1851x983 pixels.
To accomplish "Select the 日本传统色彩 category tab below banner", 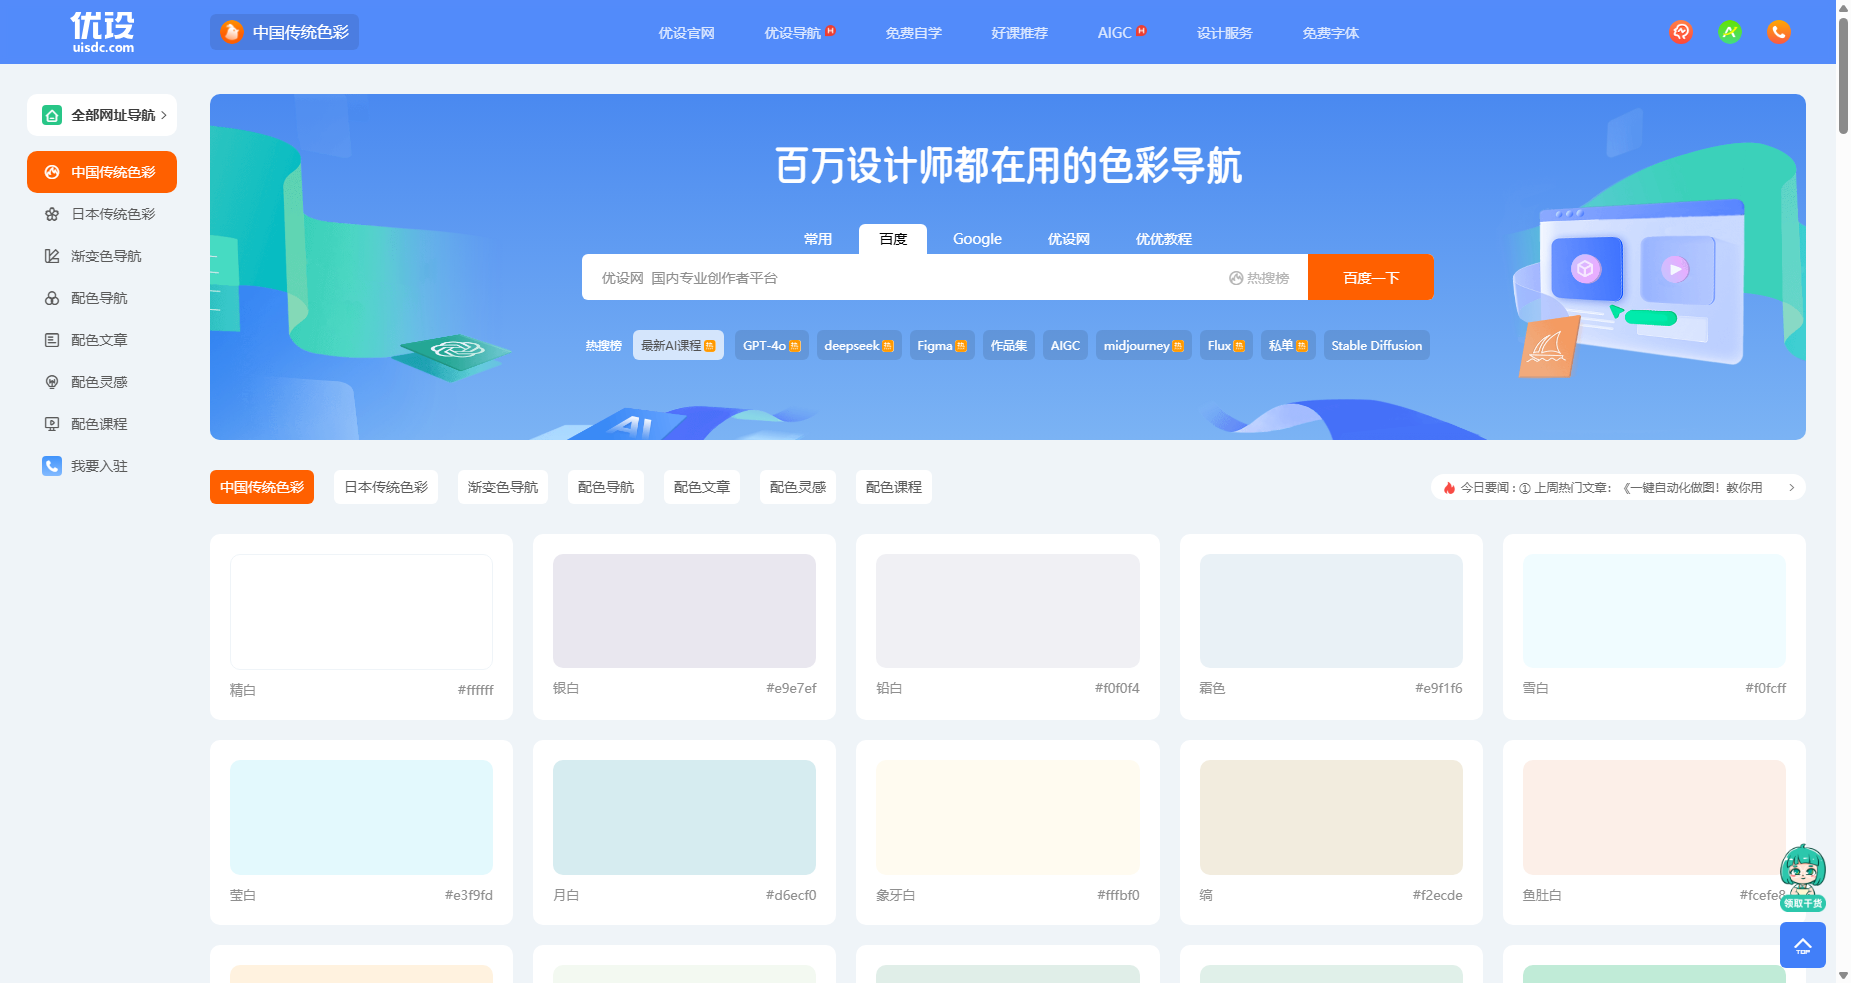I will click(386, 487).
